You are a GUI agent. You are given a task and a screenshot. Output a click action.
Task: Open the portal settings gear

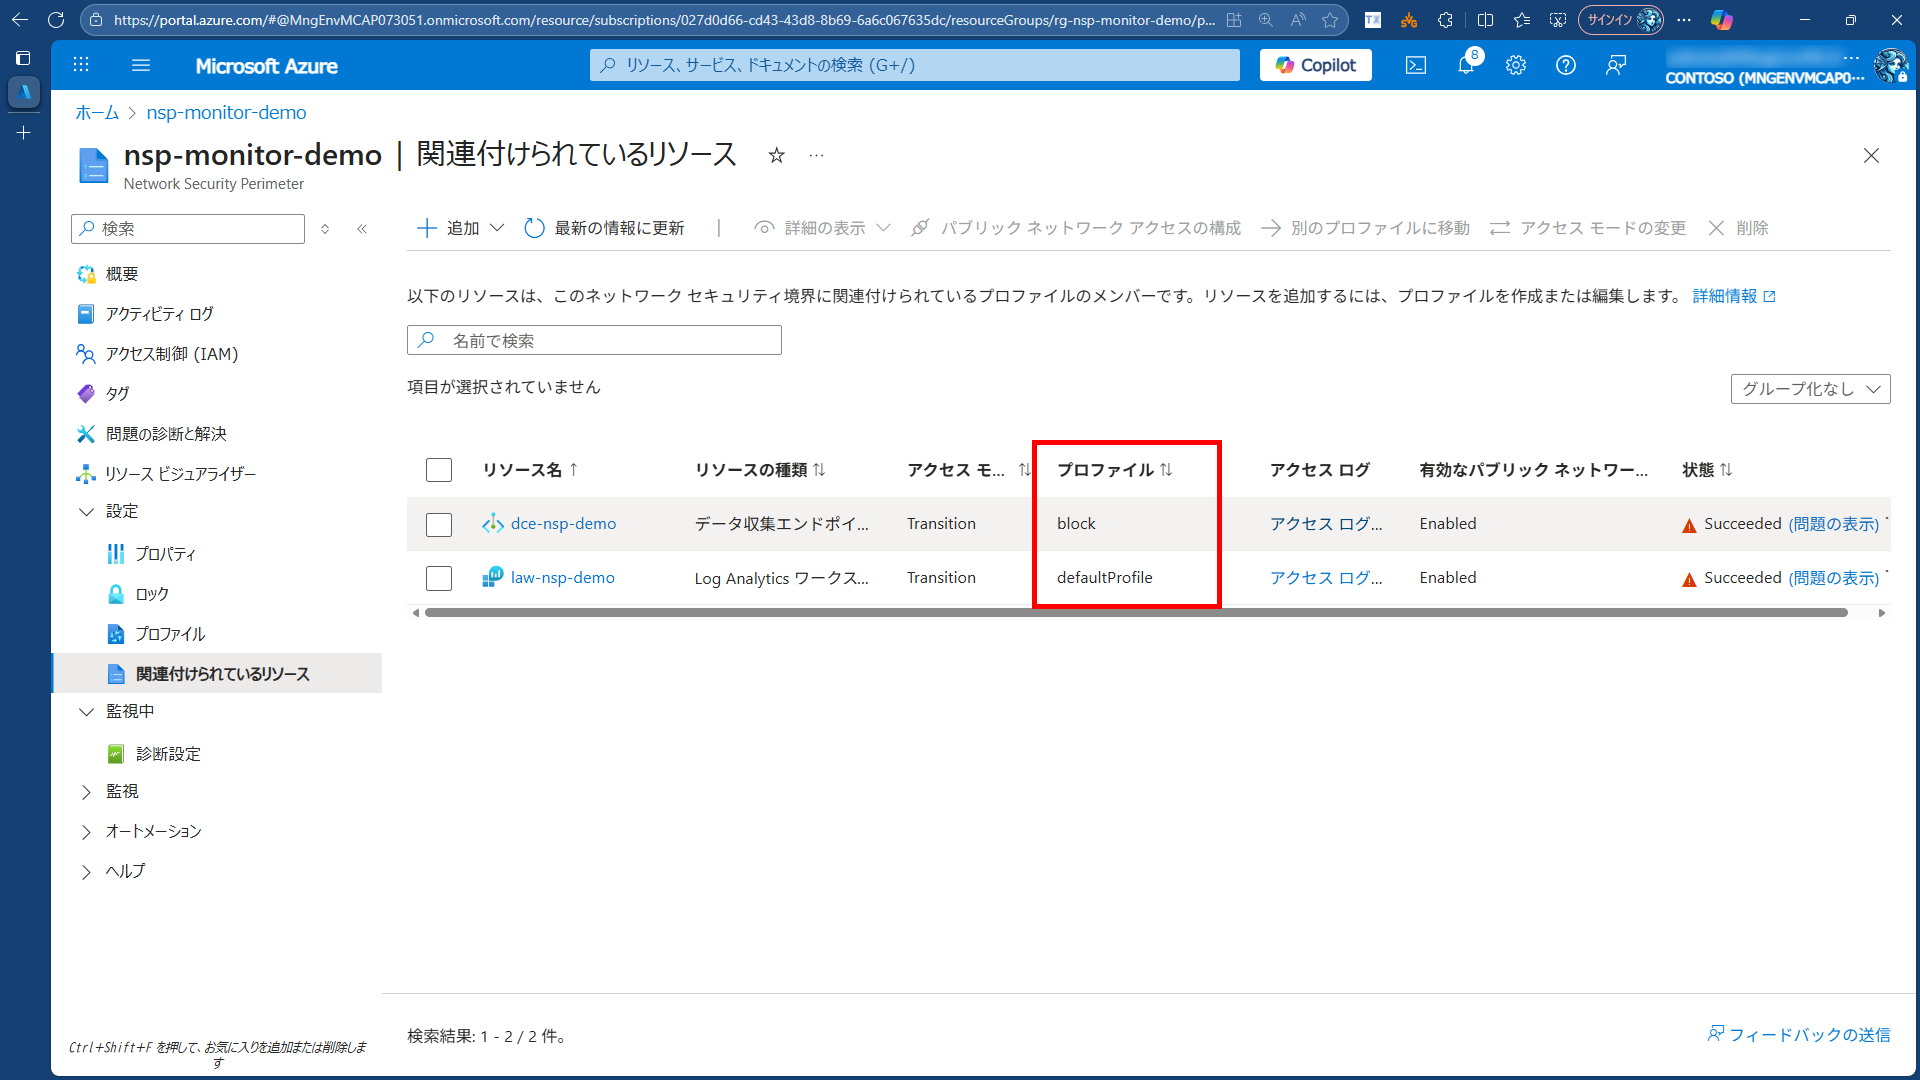[1516, 65]
